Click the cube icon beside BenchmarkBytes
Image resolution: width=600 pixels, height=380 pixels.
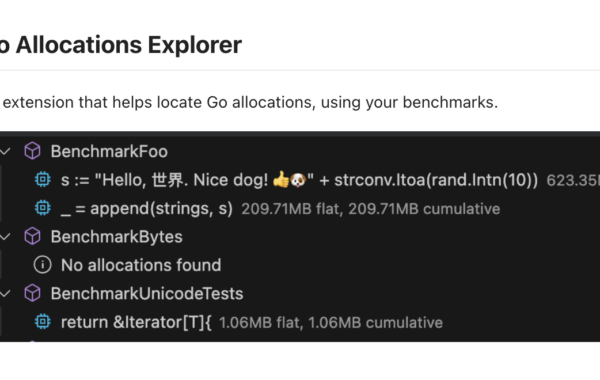[33, 236]
